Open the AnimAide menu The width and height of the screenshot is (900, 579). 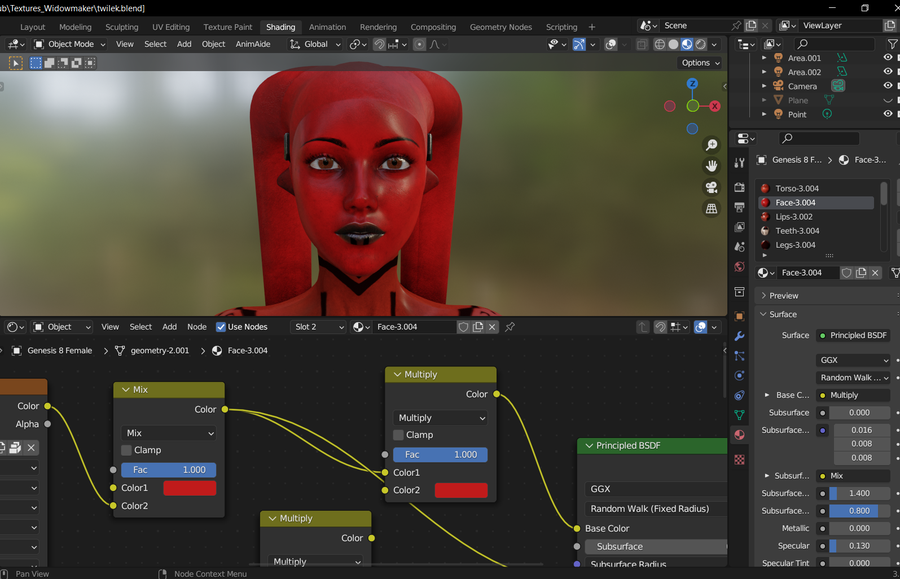[x=253, y=44]
